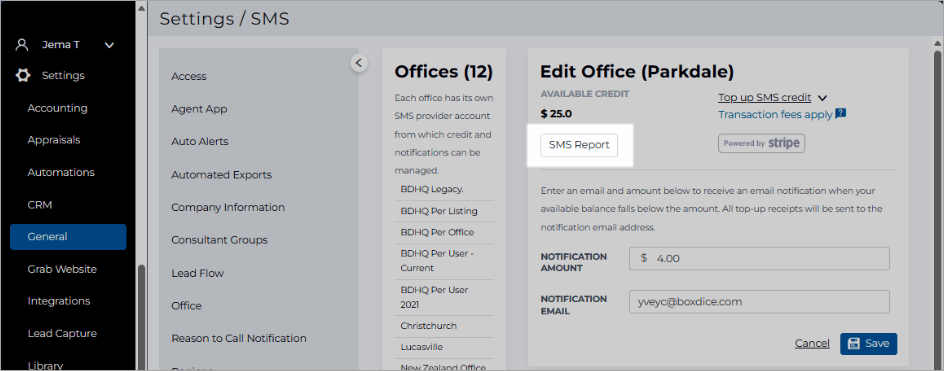Open the Automations settings item
The image size is (944, 371).
(x=61, y=172)
